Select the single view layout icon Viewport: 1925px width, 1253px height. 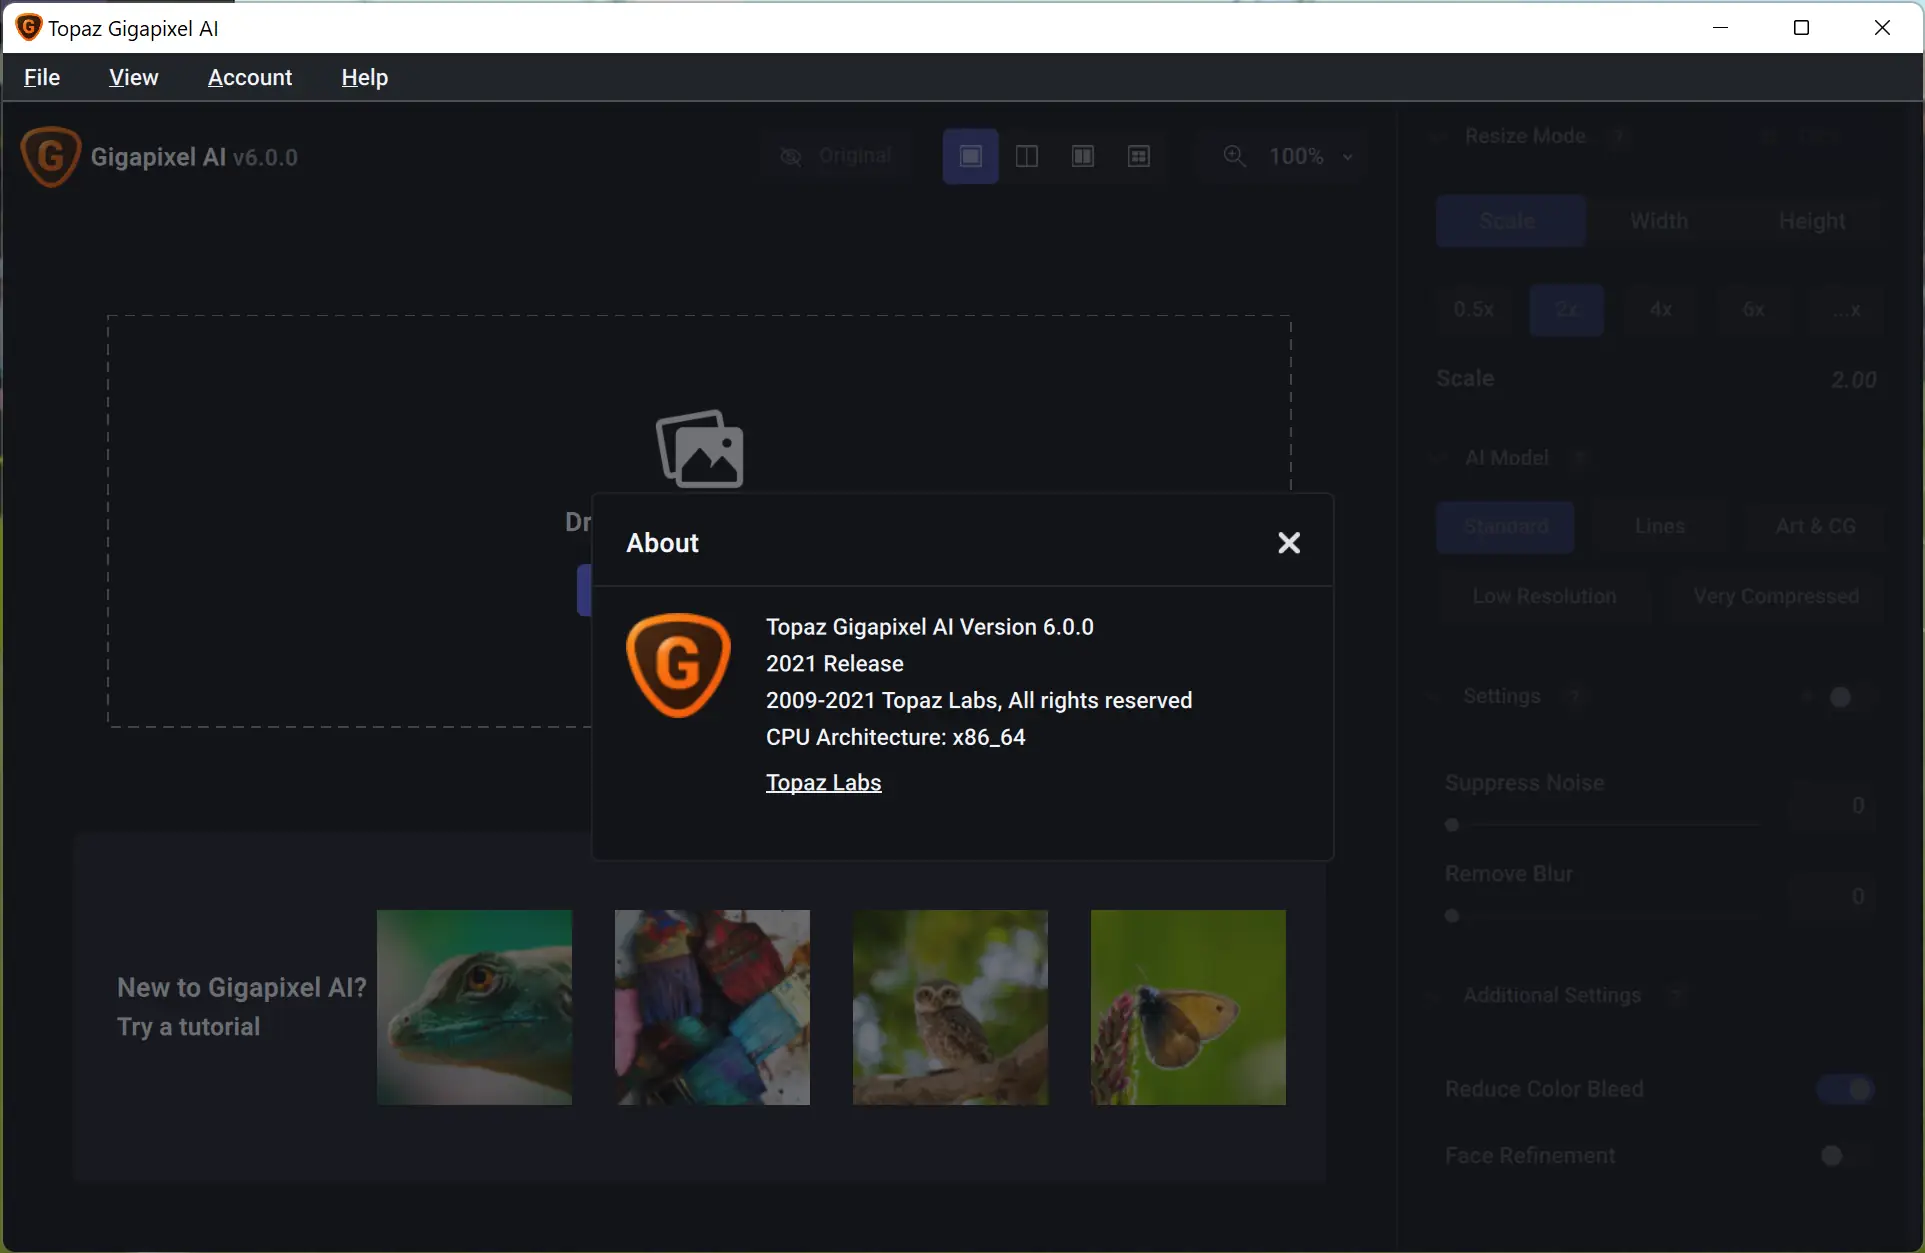(970, 156)
